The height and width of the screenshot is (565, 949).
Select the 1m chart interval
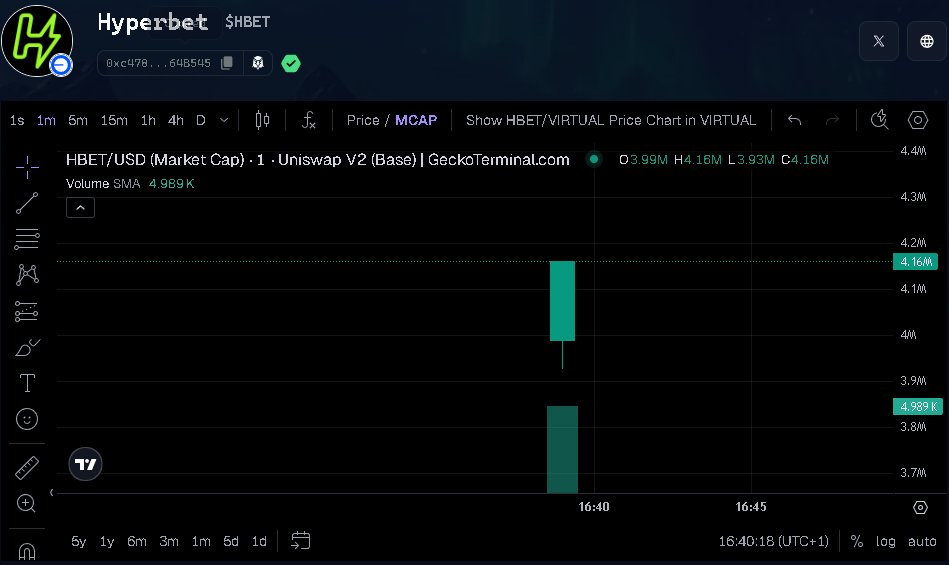tap(46, 120)
